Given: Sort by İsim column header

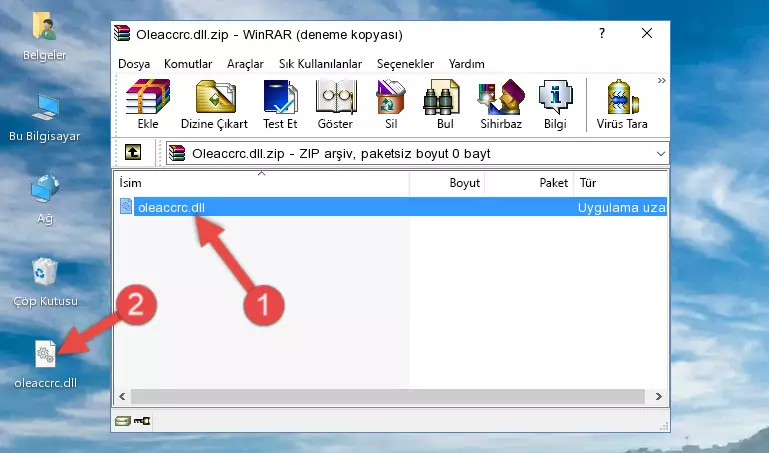Looking at the screenshot, I should [x=262, y=183].
